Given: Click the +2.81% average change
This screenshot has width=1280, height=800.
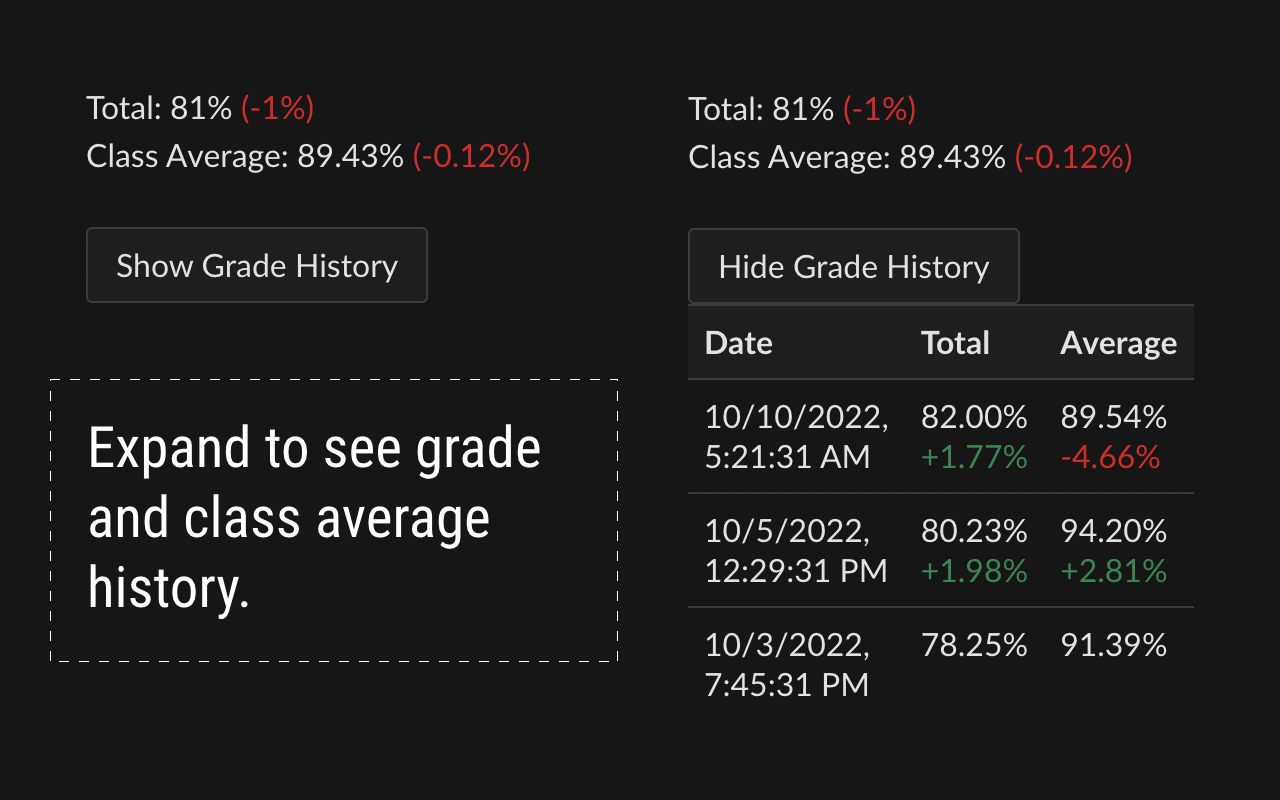Looking at the screenshot, I should coord(1114,571).
